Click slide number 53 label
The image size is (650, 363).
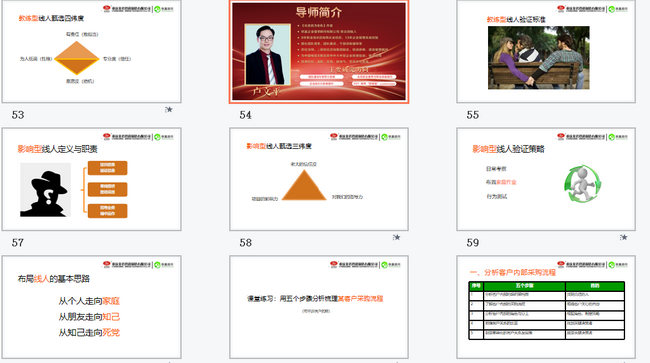coord(18,115)
